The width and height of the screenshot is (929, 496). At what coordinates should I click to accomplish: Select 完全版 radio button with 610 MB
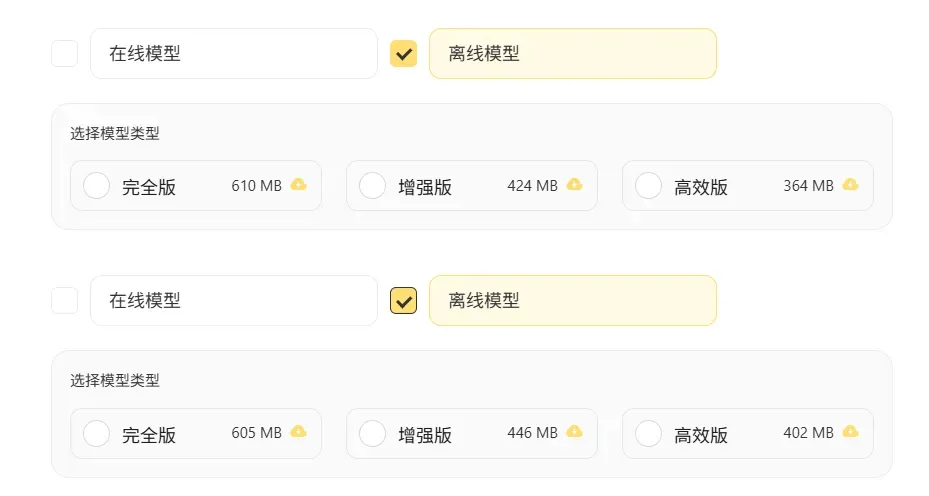point(97,185)
